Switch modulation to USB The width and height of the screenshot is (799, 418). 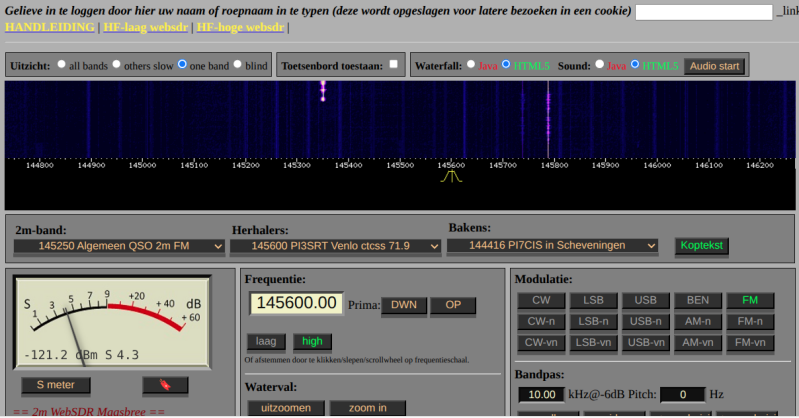pos(646,301)
